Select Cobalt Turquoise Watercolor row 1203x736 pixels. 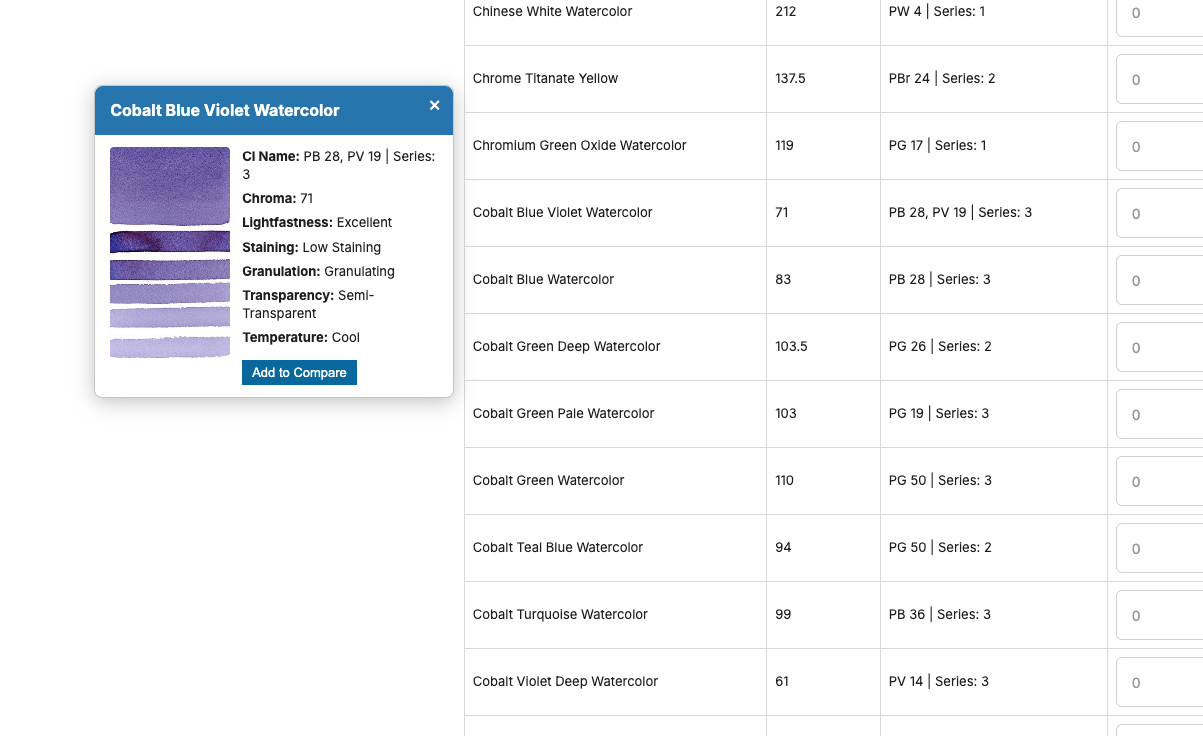point(560,615)
